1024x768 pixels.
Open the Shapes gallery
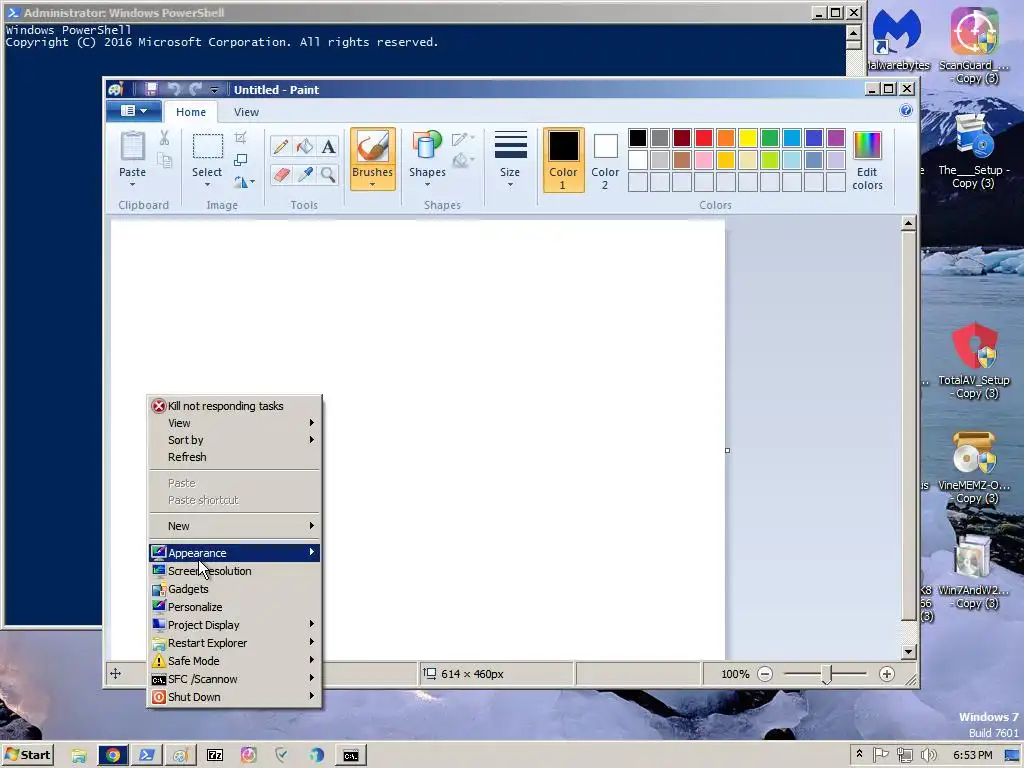(x=427, y=159)
